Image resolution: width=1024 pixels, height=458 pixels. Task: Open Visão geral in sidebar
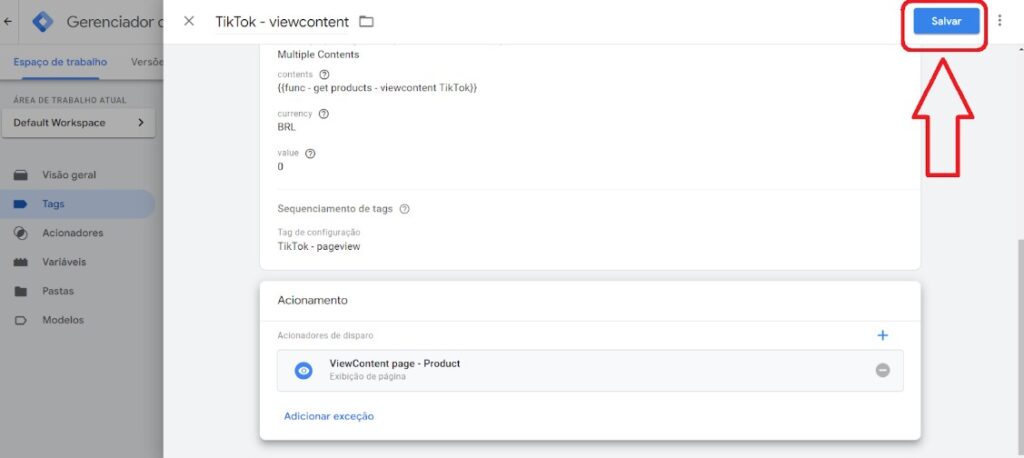68,175
